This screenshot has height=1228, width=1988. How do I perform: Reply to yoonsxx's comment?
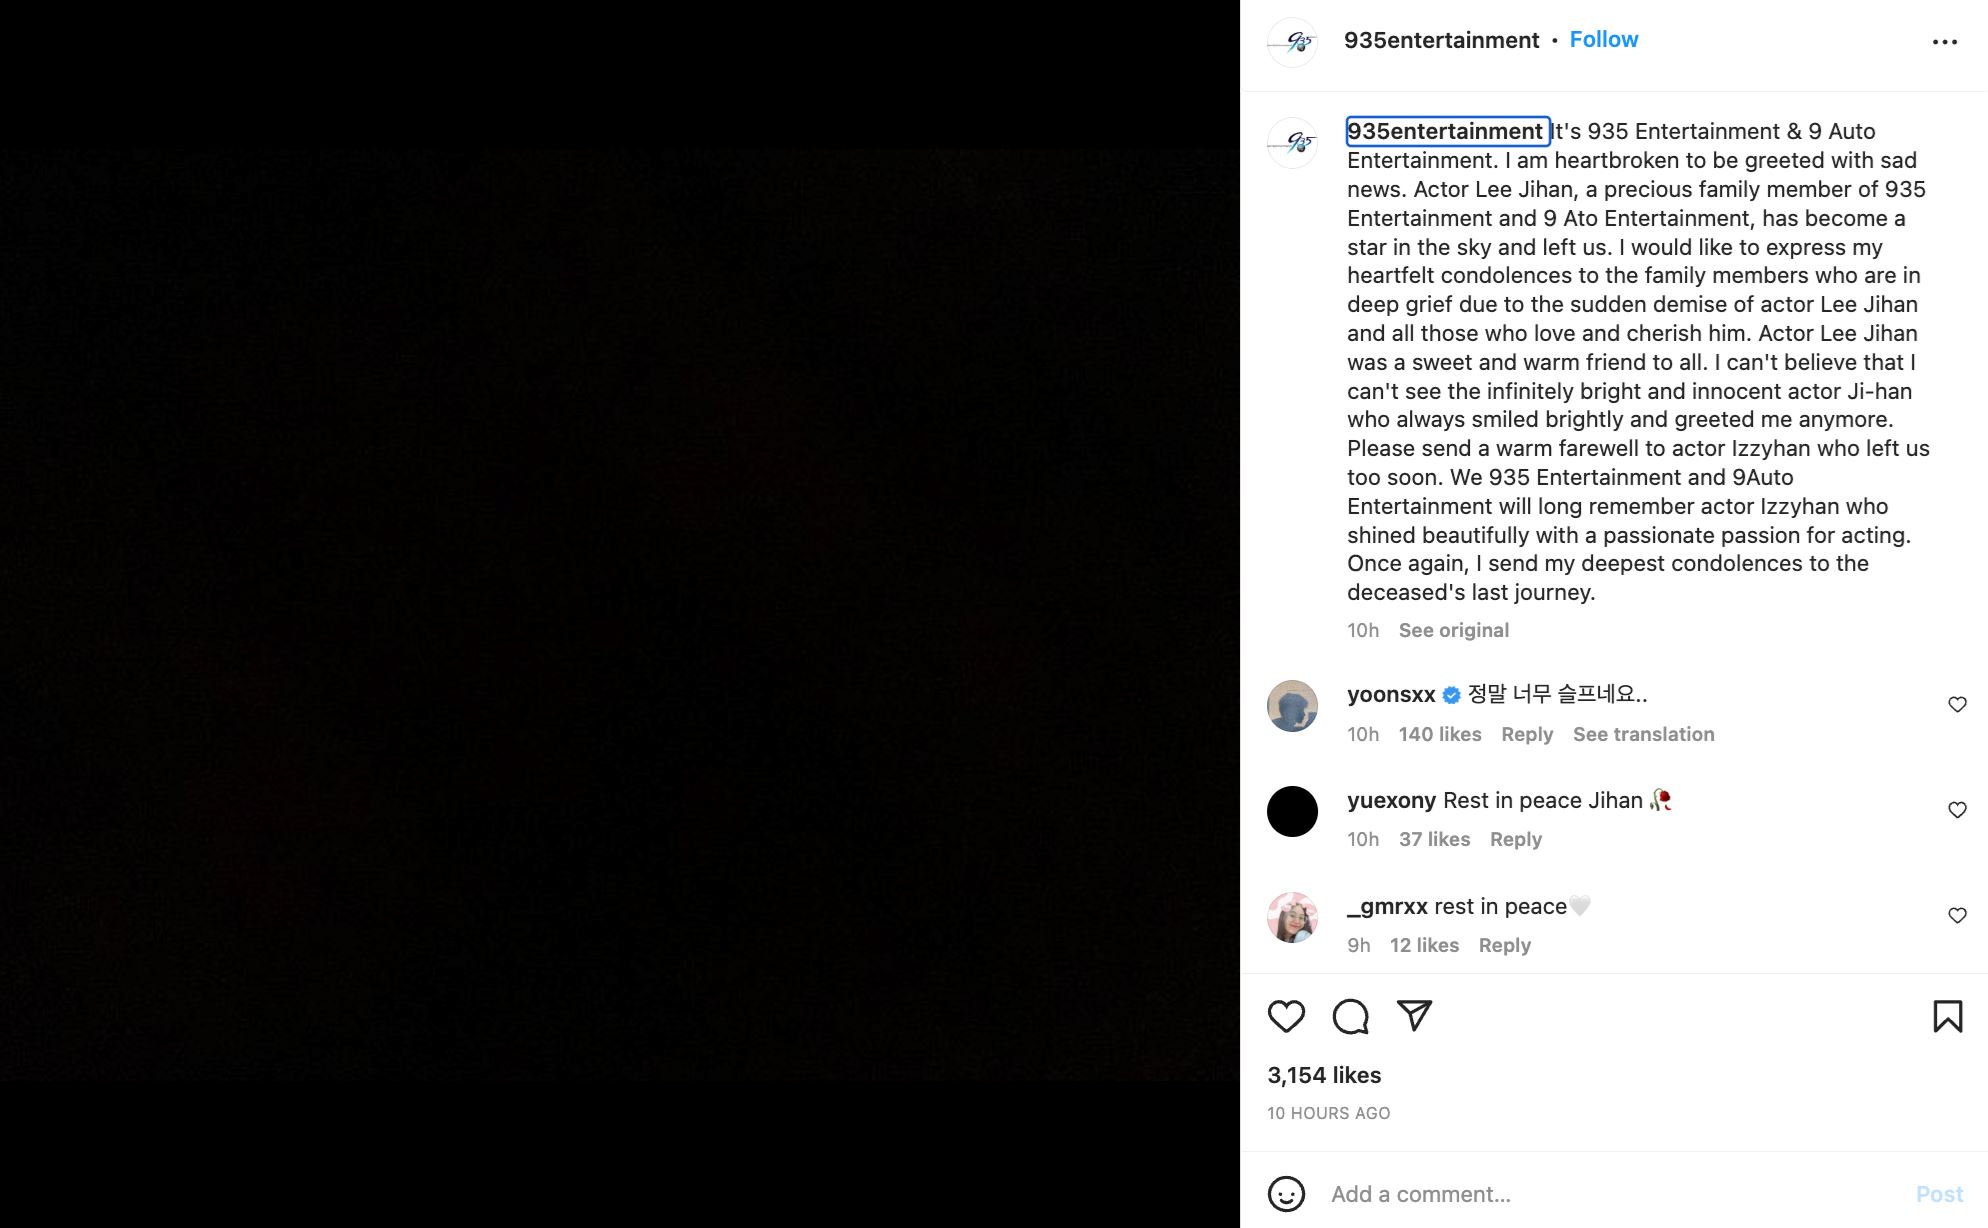coord(1527,735)
